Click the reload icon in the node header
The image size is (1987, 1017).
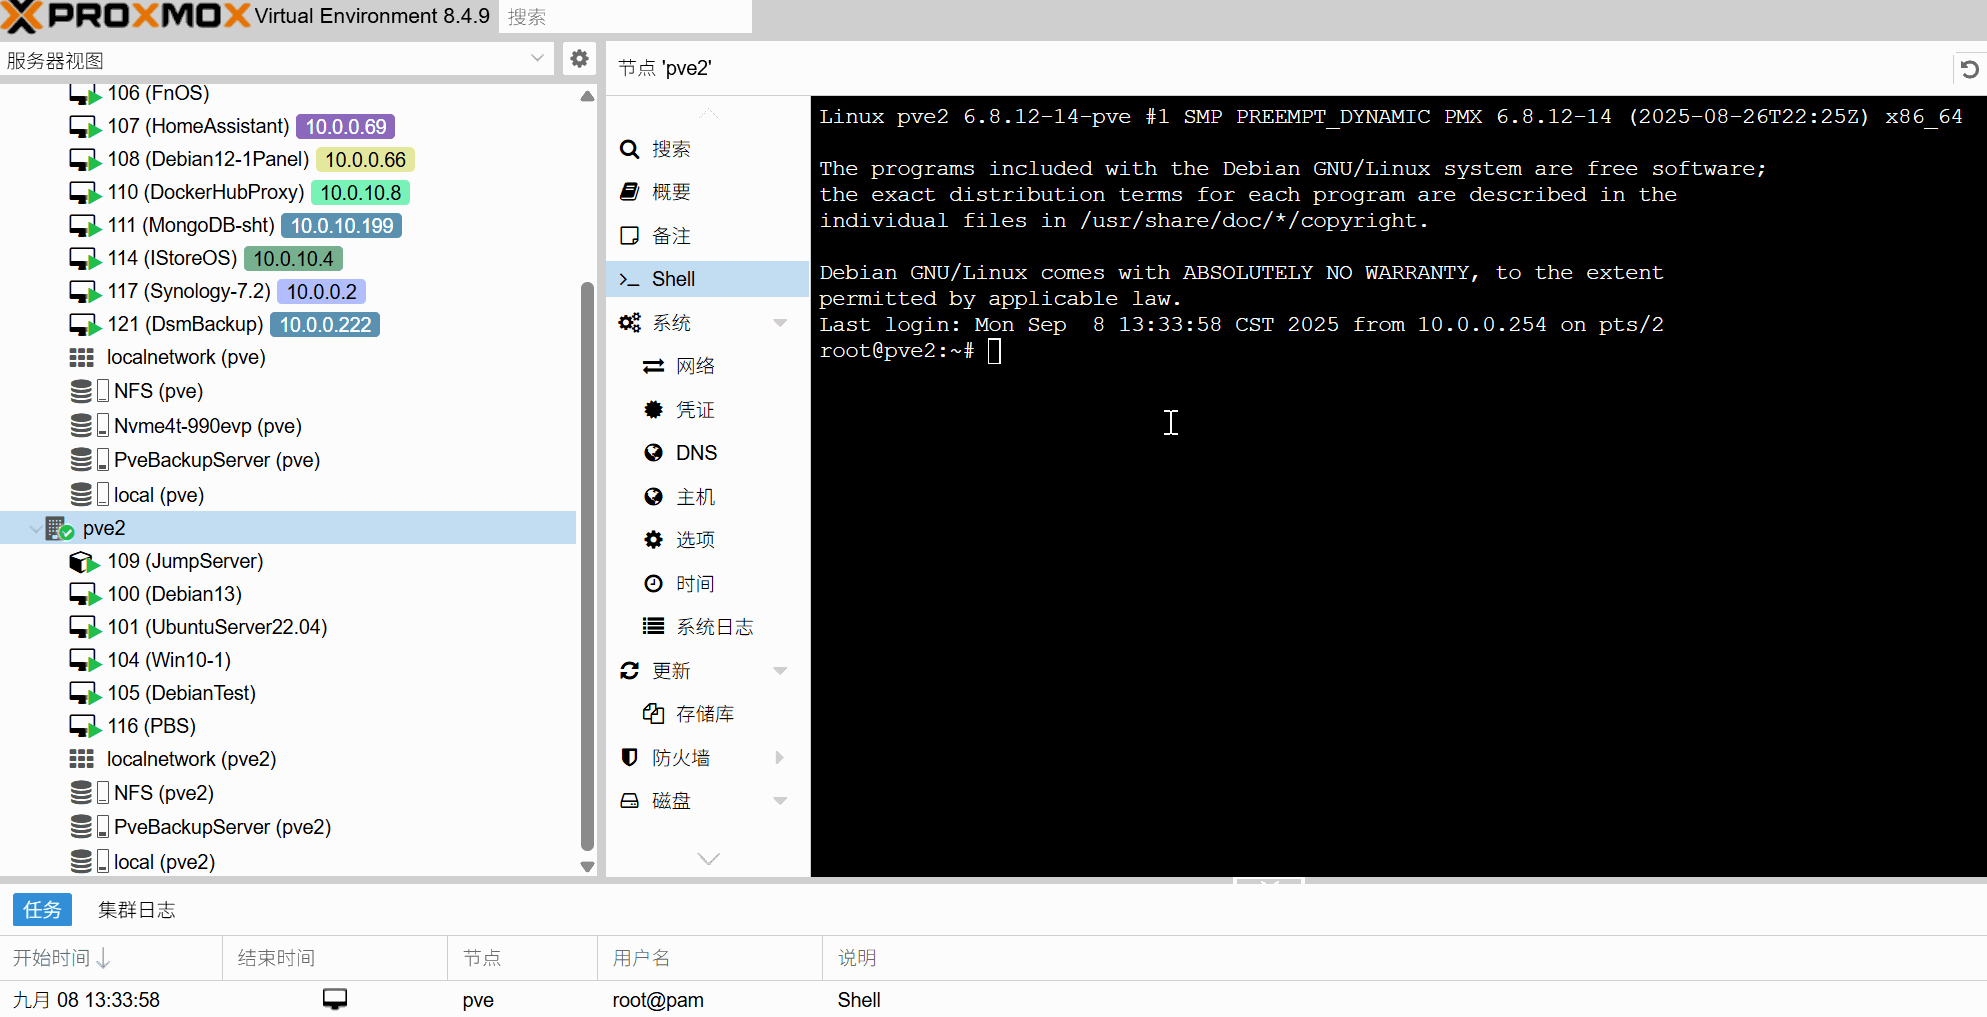click(x=1969, y=69)
